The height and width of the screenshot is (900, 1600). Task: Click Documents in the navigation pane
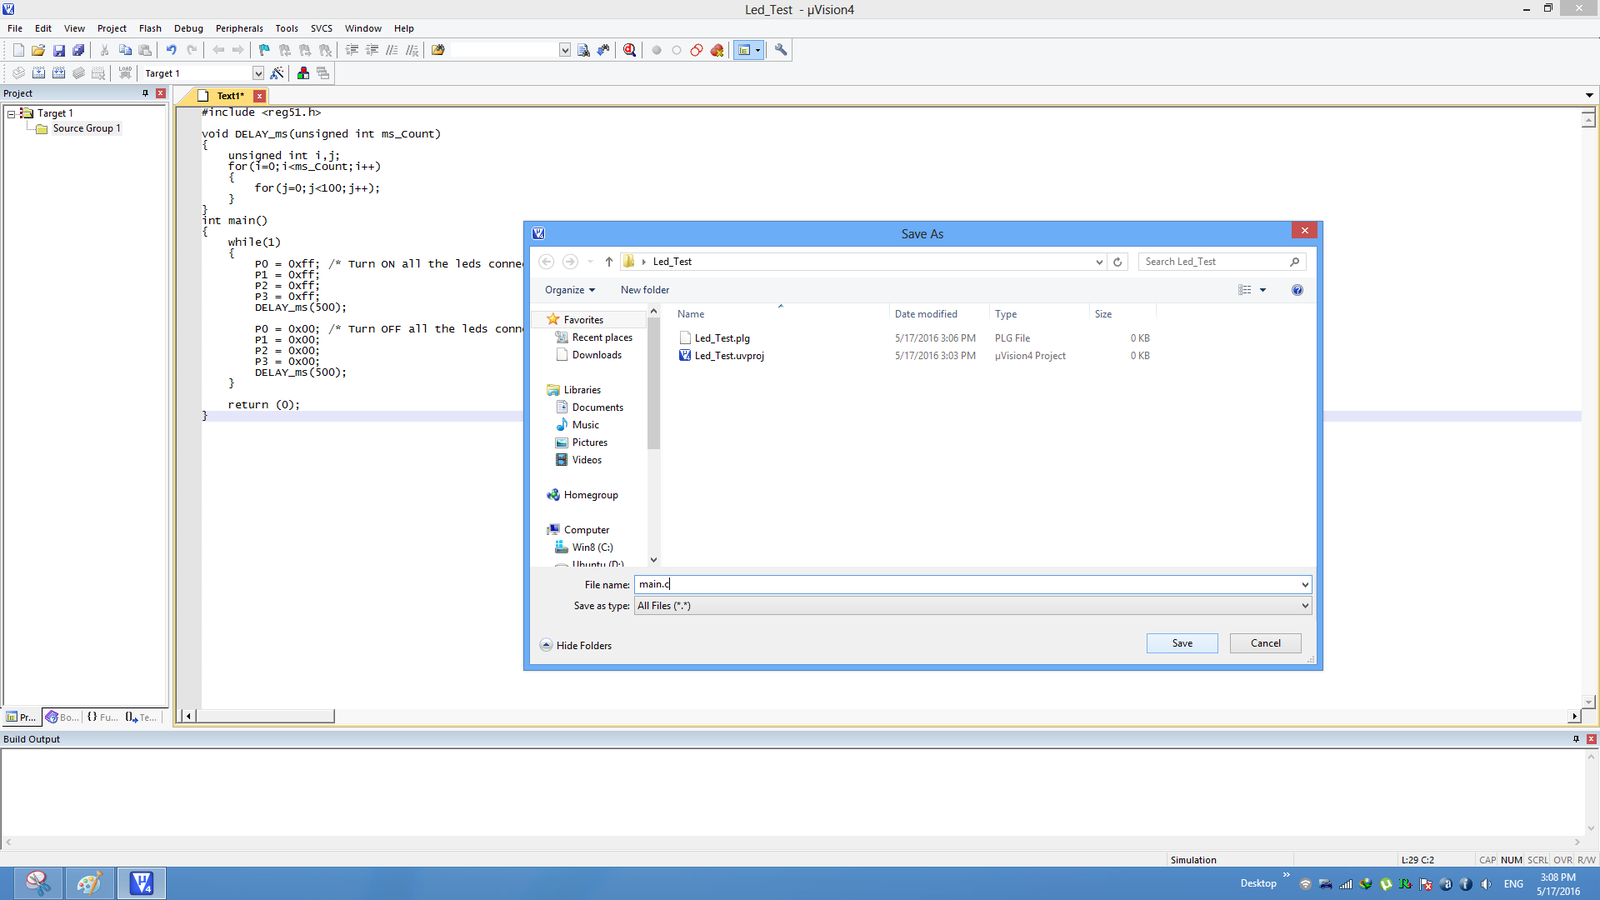point(597,408)
